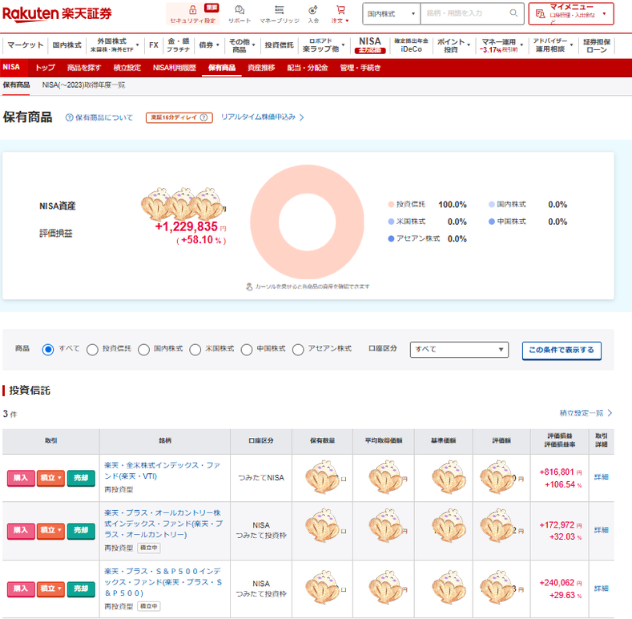Switch to the 商品を探す tab

[84, 68]
